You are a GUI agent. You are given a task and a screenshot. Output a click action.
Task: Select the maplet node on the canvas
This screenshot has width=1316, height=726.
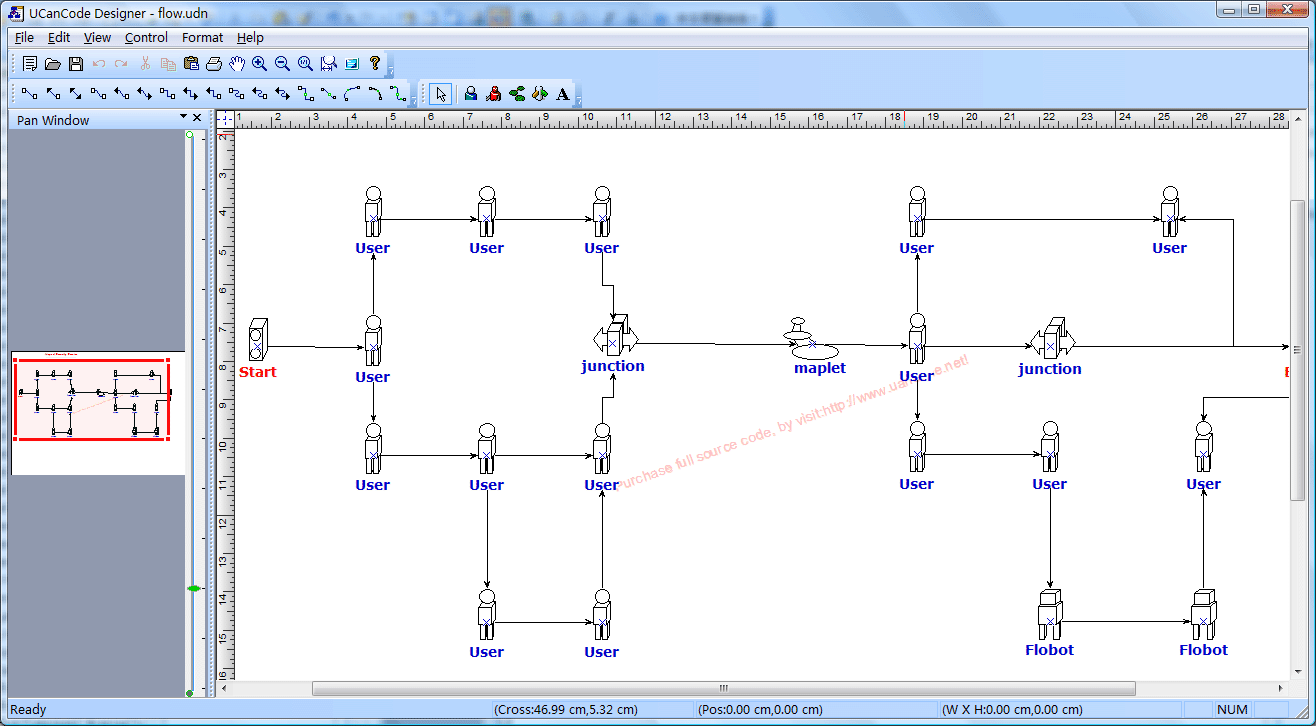click(x=812, y=340)
